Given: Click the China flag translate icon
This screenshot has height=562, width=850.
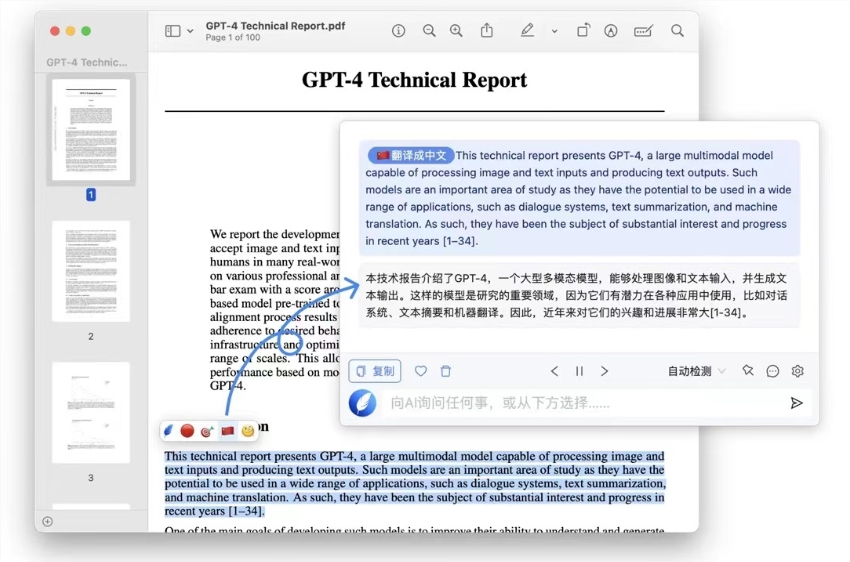Looking at the screenshot, I should tap(227, 431).
